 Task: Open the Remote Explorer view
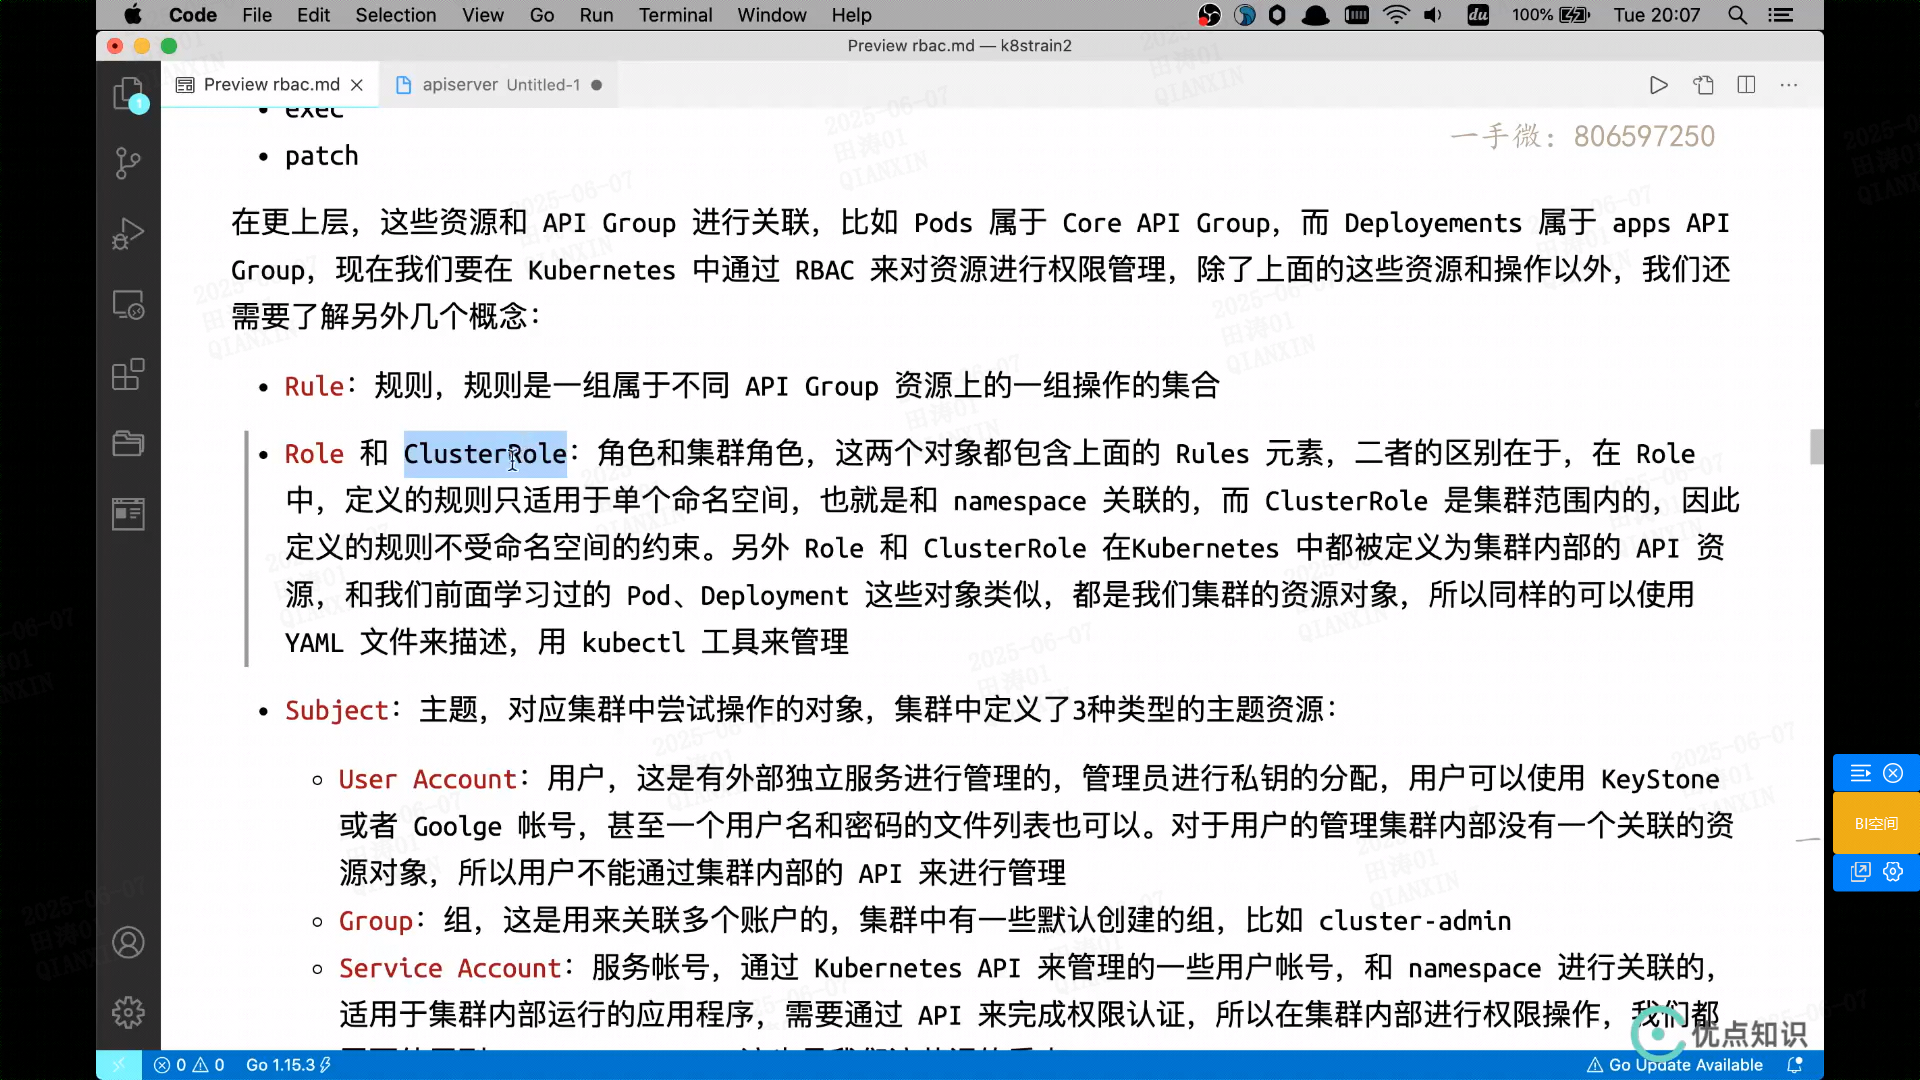[x=128, y=304]
